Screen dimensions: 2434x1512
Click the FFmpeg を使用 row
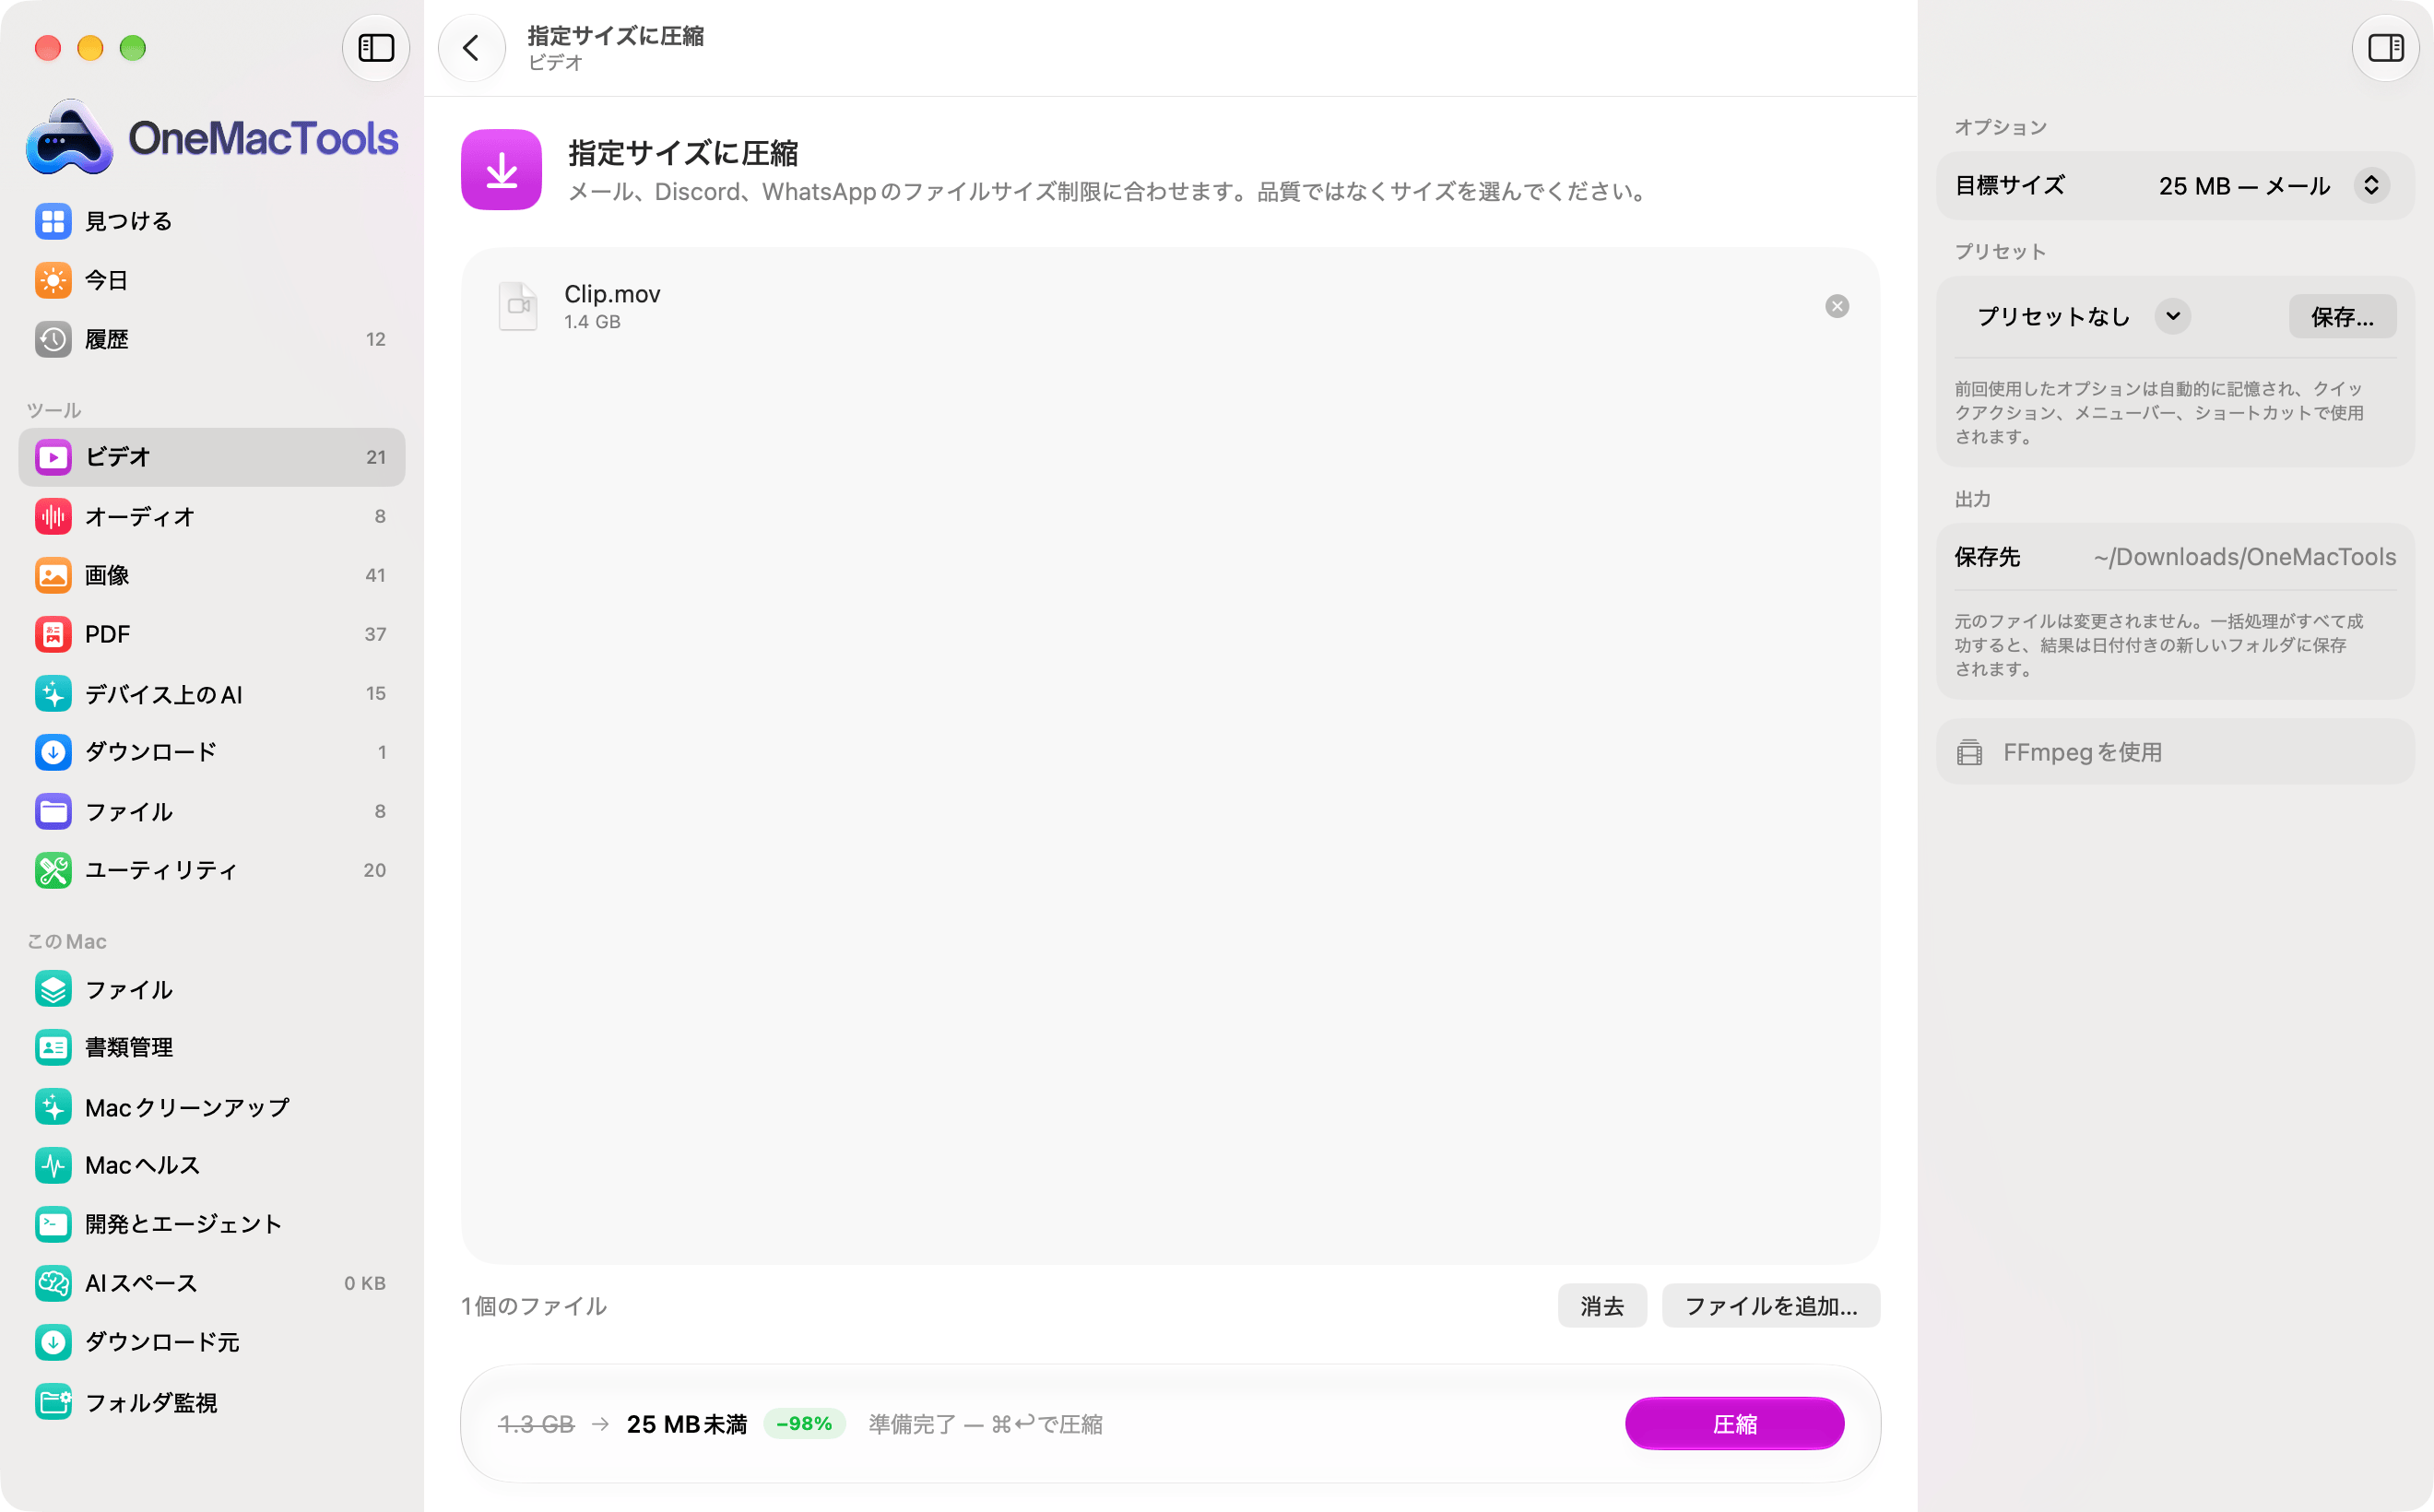(2175, 752)
